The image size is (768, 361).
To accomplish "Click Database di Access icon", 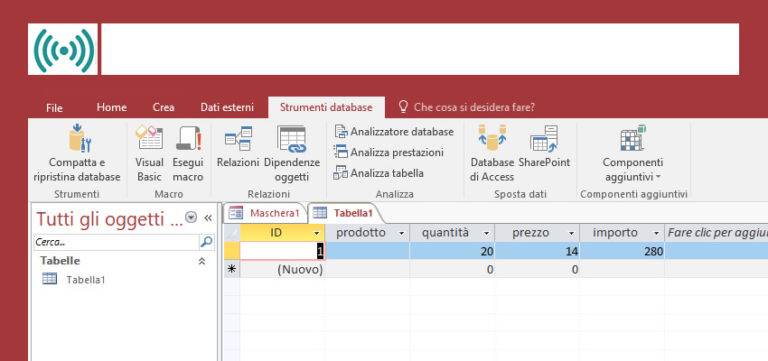I will click(492, 138).
